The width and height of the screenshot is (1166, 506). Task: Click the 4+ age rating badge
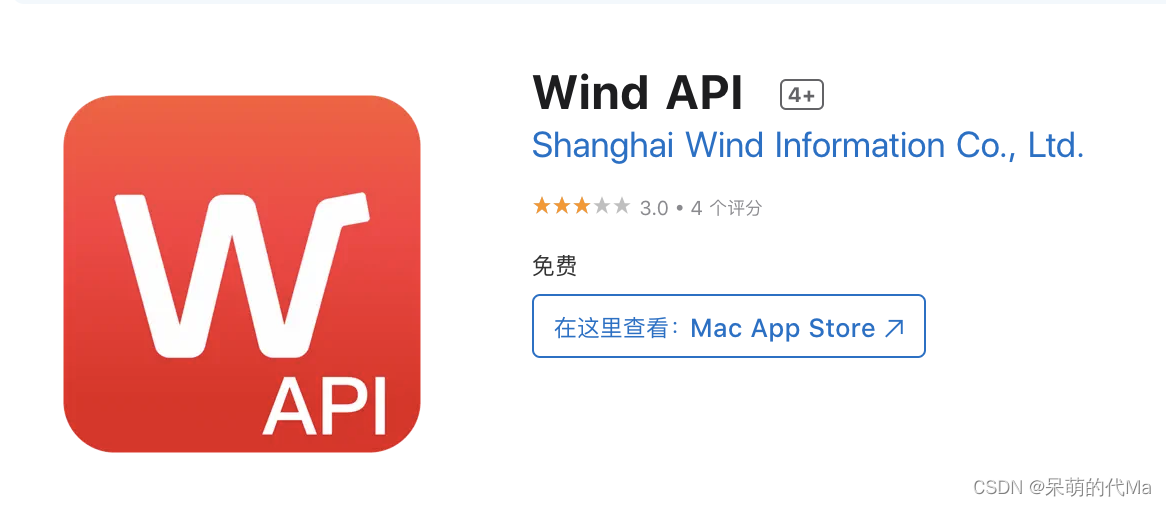point(802,95)
